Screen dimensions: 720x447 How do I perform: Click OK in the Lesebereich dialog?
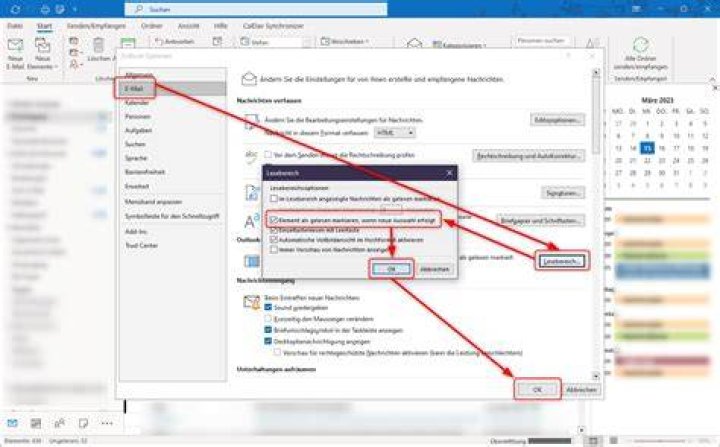(x=391, y=269)
